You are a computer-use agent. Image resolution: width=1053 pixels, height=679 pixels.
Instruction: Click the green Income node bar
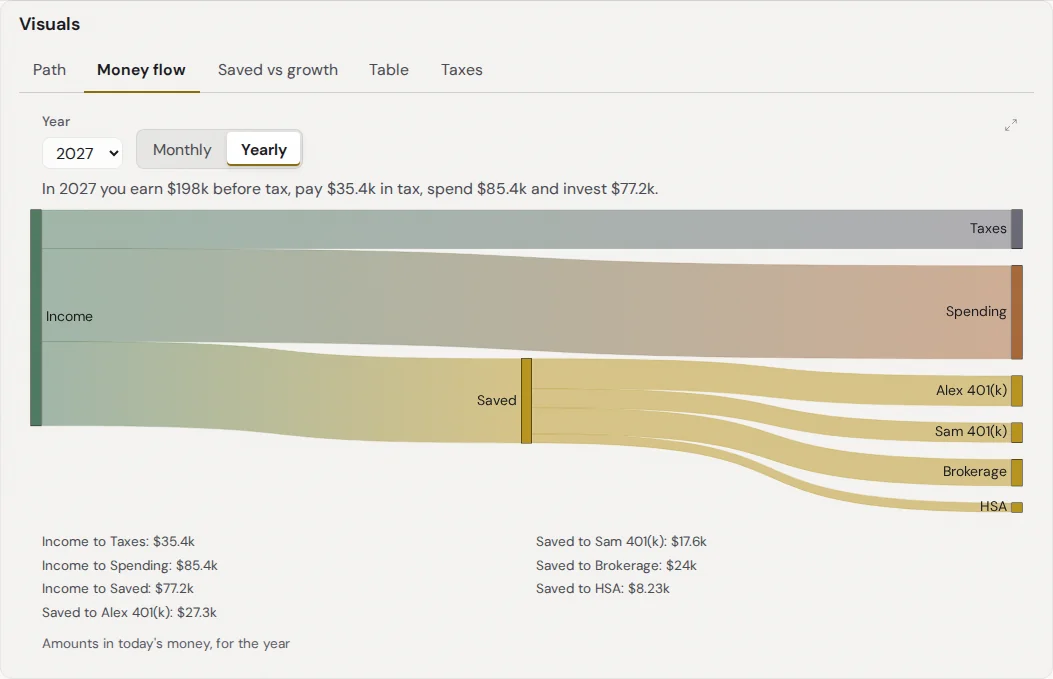(36, 317)
